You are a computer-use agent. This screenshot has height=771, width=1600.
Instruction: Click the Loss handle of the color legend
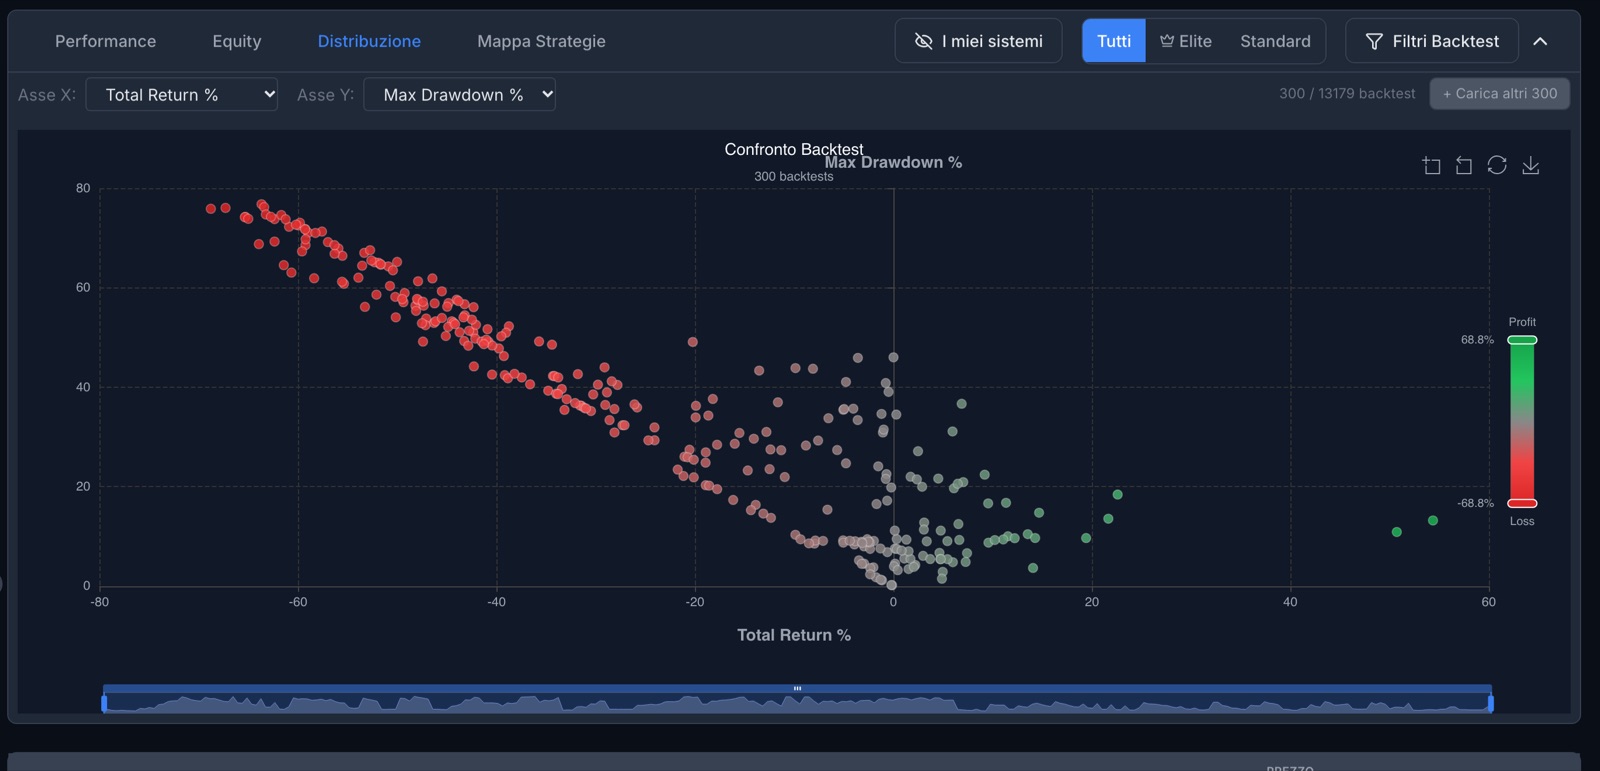[1522, 503]
